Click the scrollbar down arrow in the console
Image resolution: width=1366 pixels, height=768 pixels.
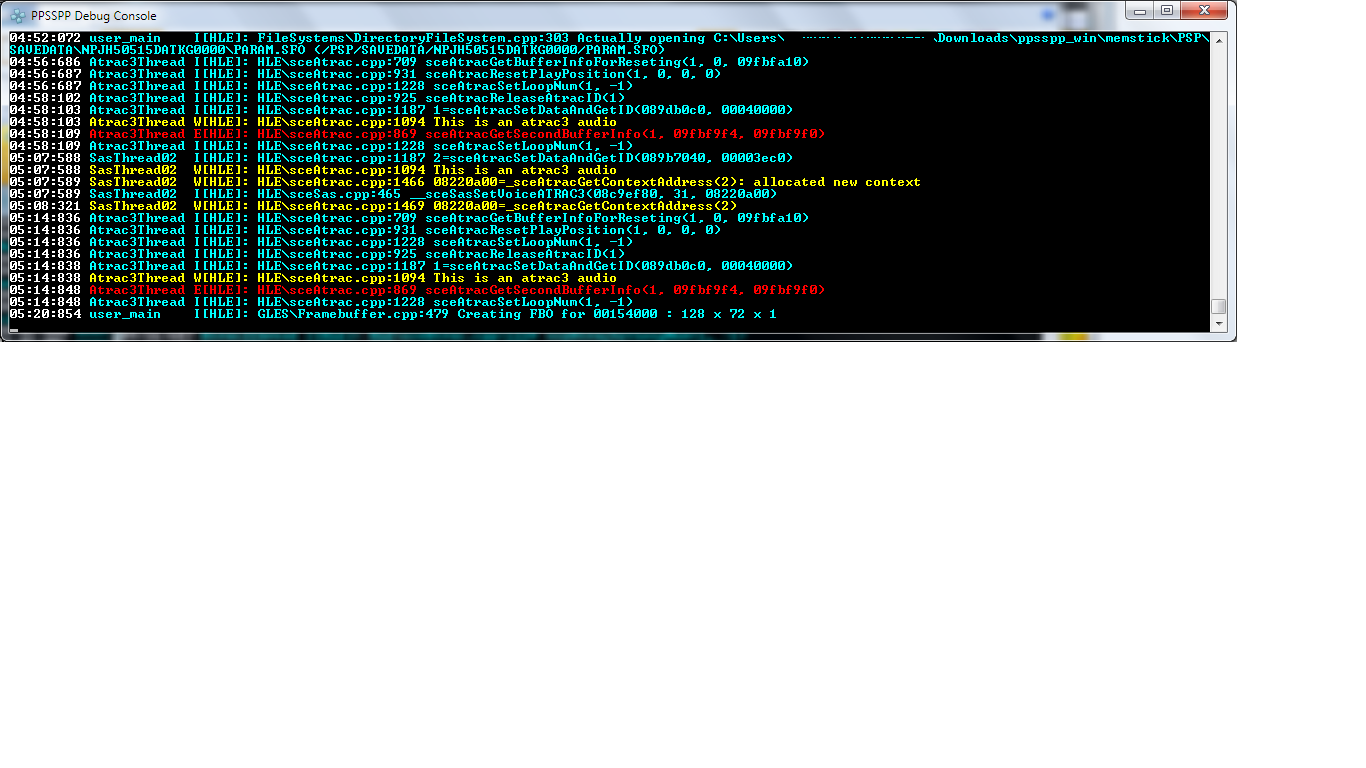1217,324
